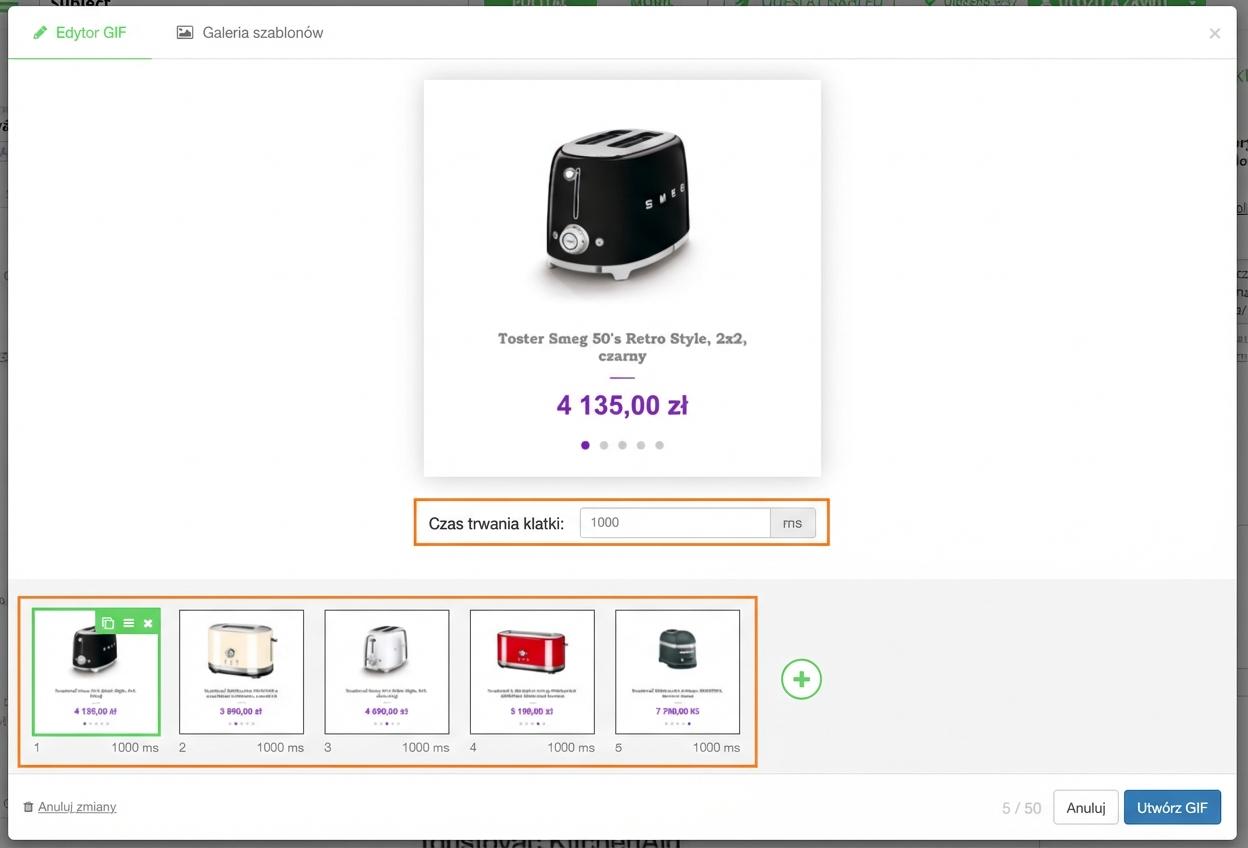Screen dimensions: 1248x848
Task: Click the ms unit label beside input
Action: point(793,522)
